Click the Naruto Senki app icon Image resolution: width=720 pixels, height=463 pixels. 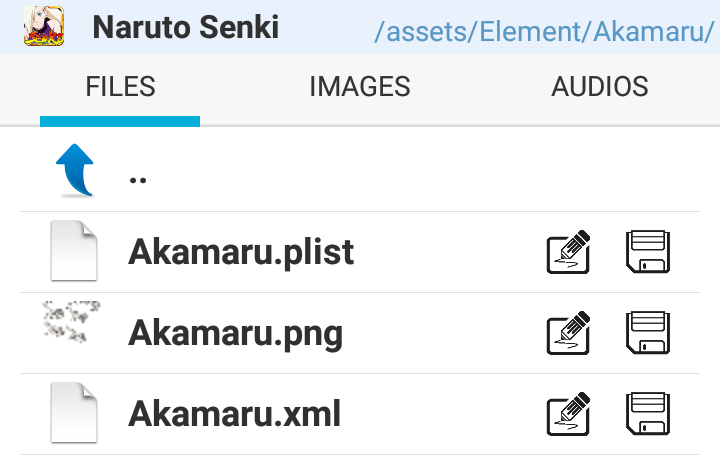tap(44, 28)
